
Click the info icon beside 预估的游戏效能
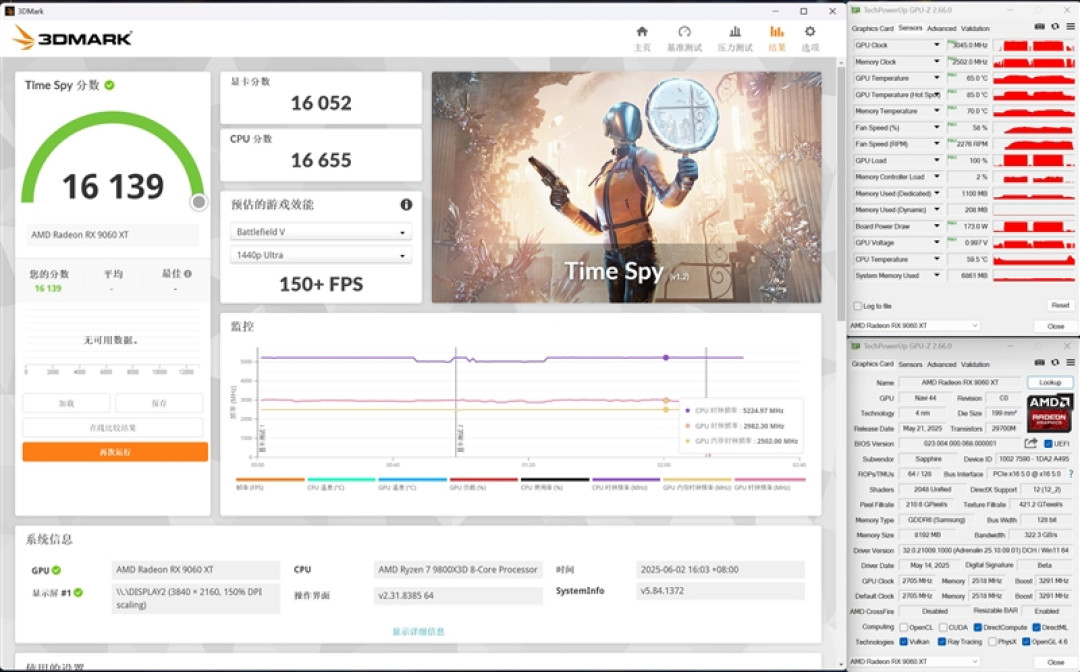coord(406,204)
